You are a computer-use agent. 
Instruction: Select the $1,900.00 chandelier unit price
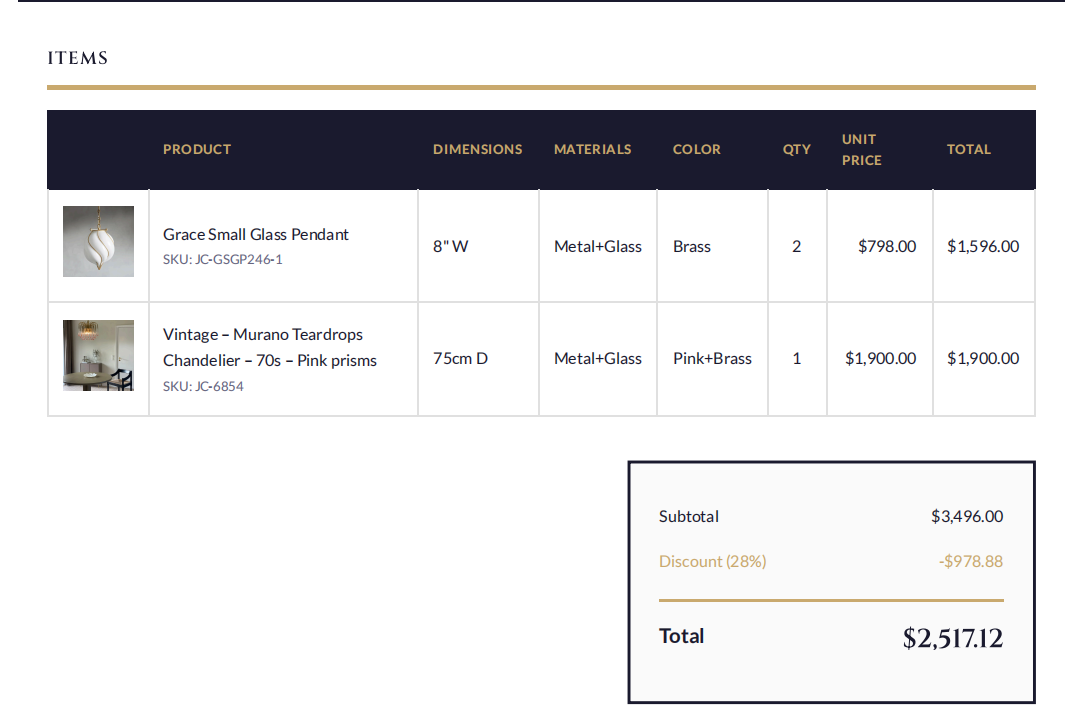click(881, 358)
